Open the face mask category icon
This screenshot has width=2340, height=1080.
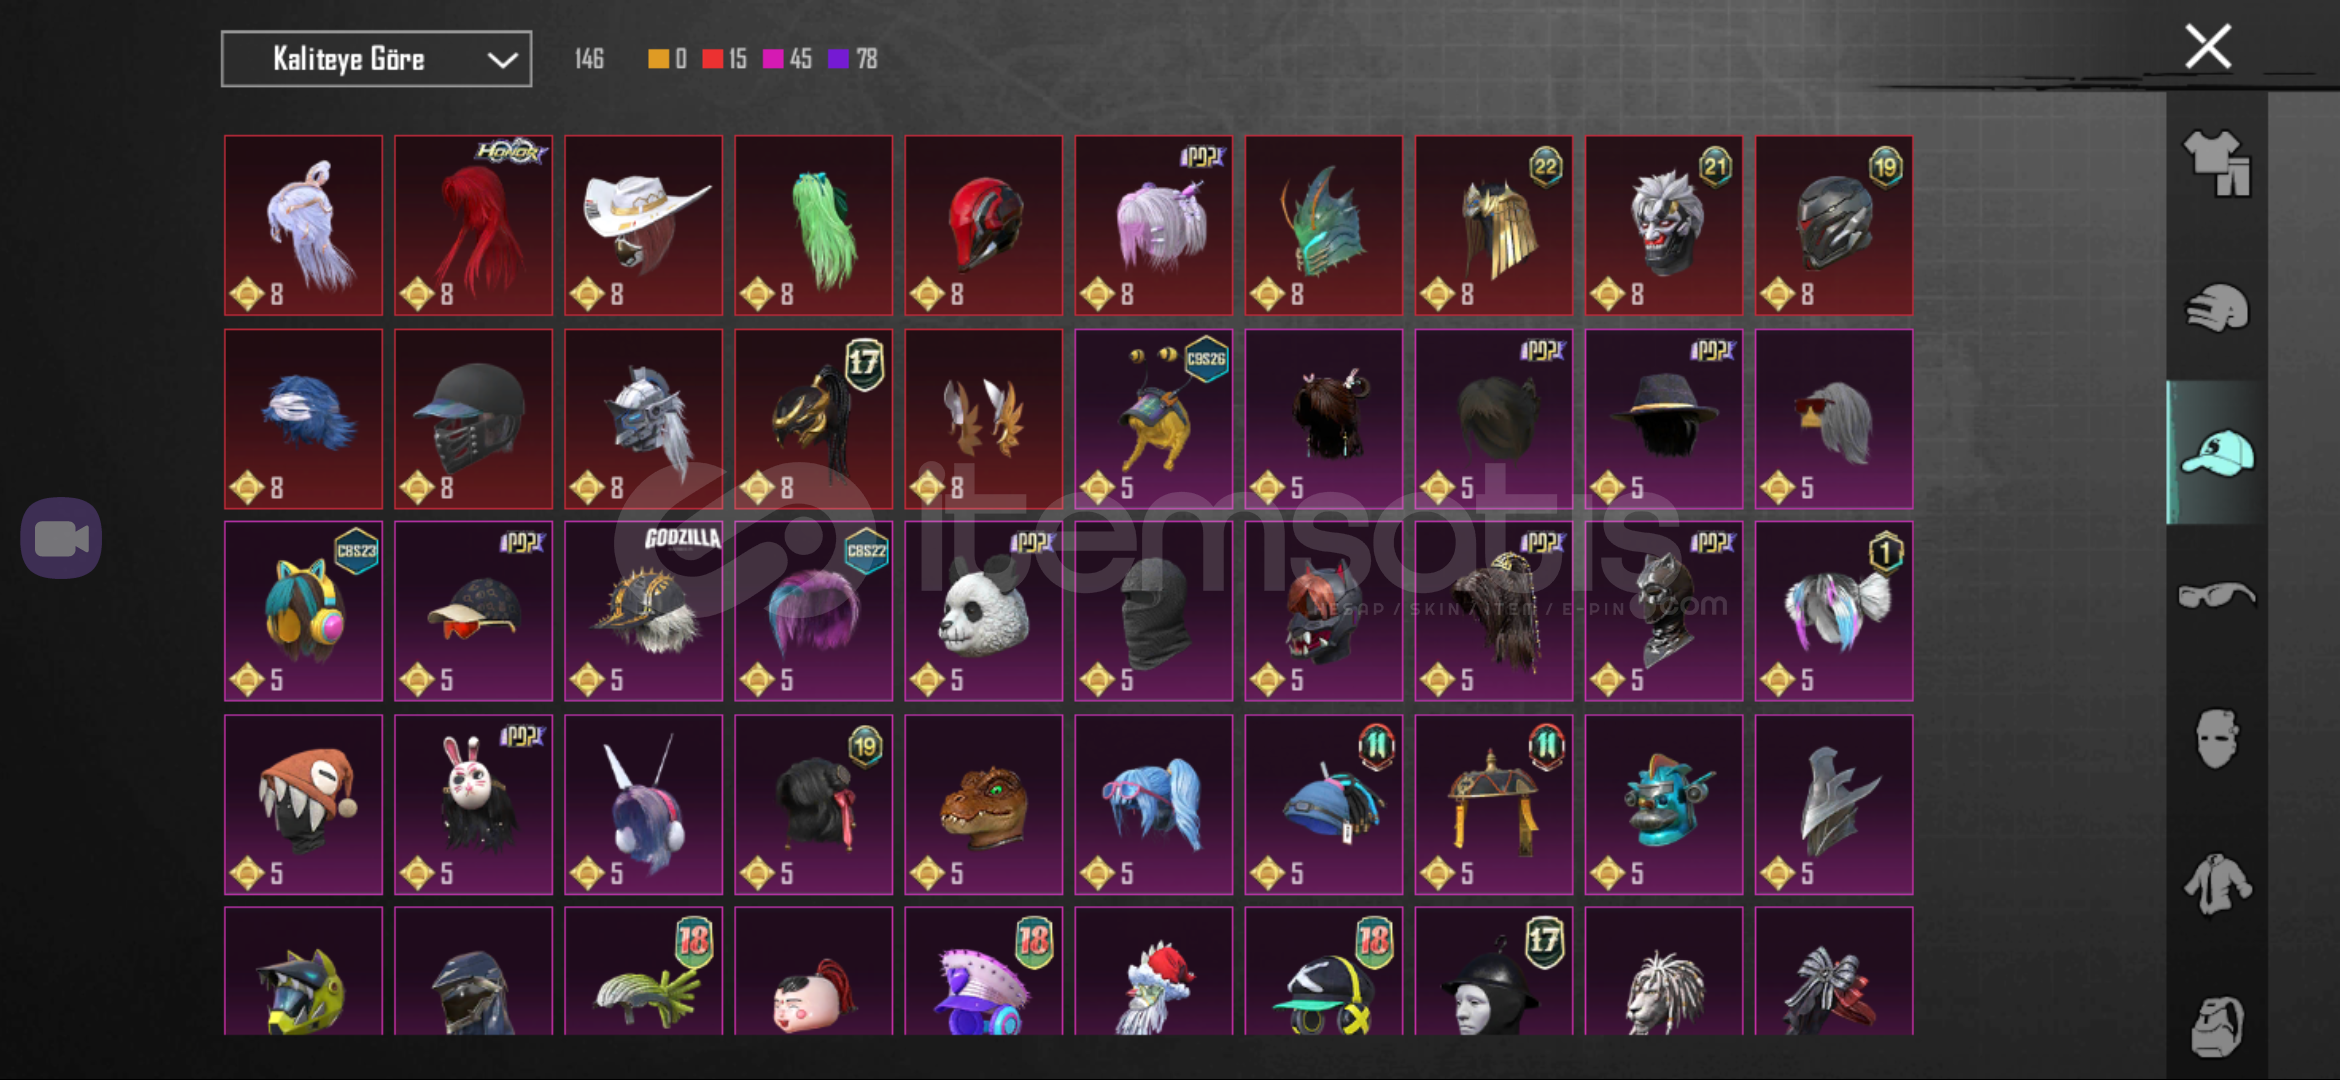pyautogui.click(x=2217, y=739)
